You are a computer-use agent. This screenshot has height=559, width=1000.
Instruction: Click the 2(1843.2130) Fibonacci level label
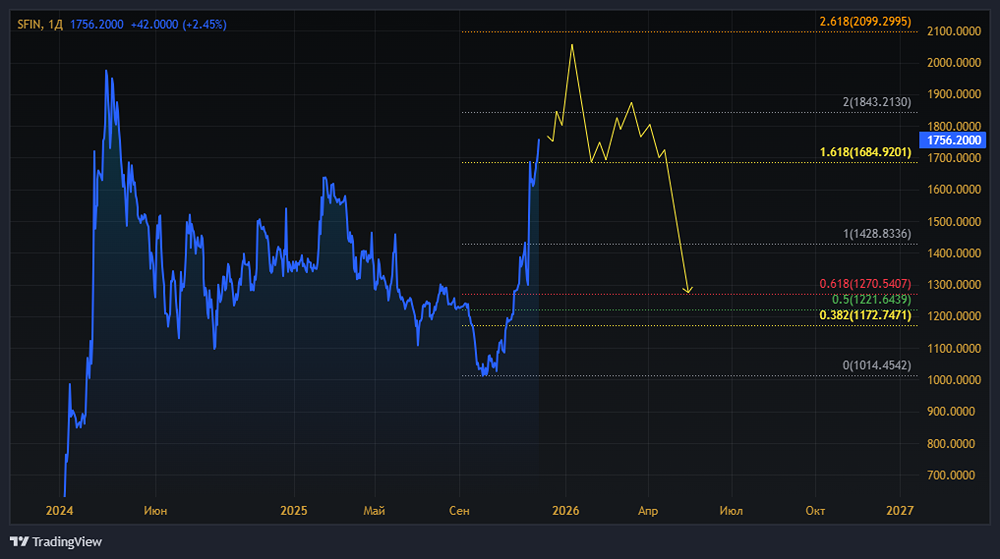click(877, 102)
